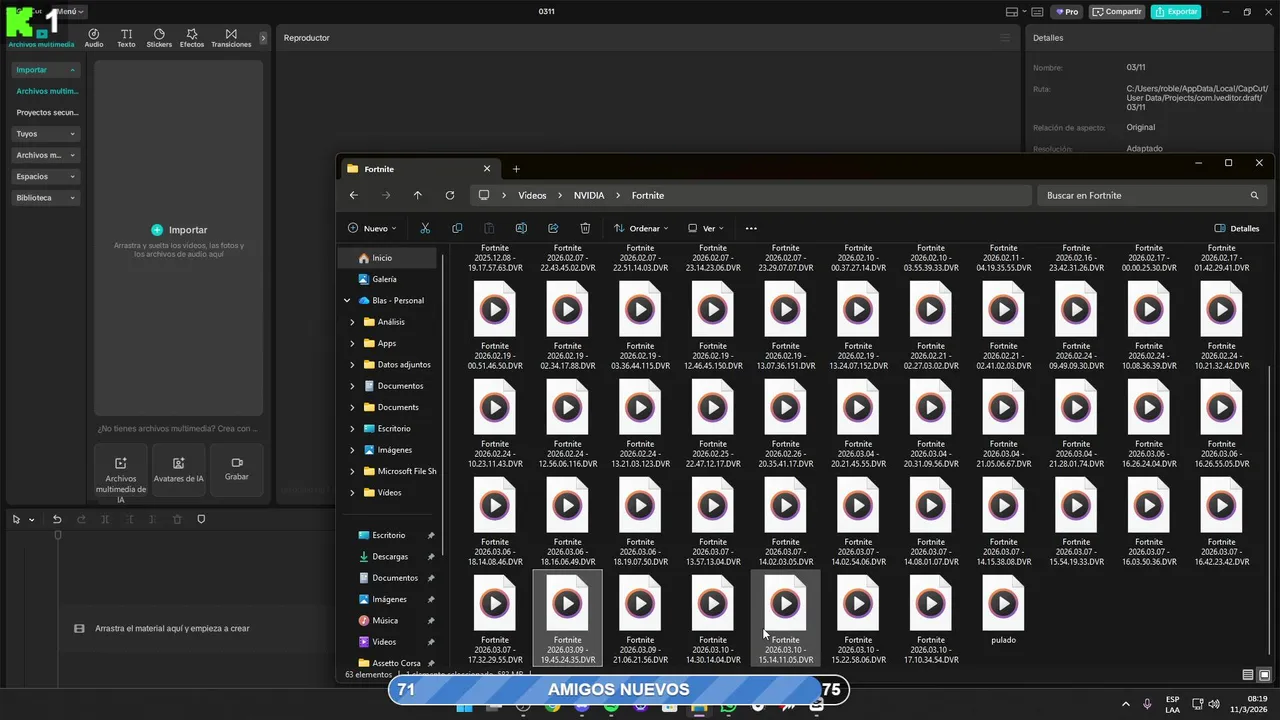The image size is (1280, 720).
Task: Open the CapCut Menú dropdown
Action: tap(69, 12)
